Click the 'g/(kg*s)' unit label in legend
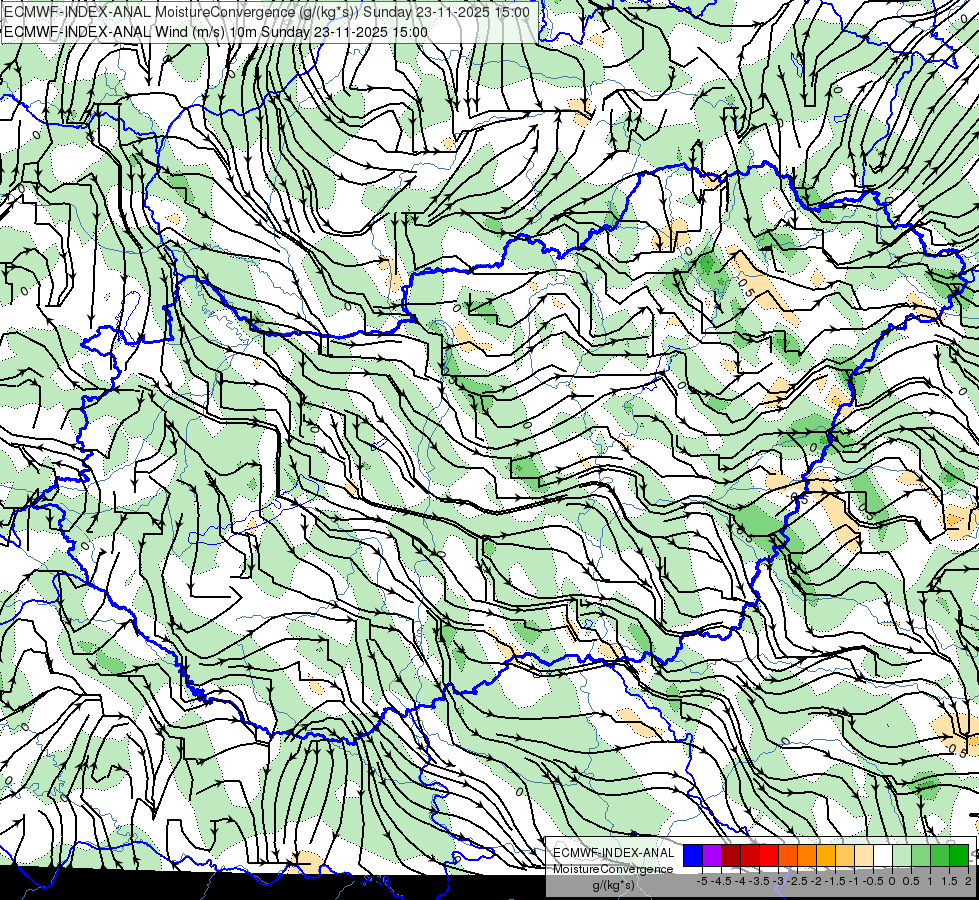Image resolution: width=979 pixels, height=900 pixels. tap(614, 885)
